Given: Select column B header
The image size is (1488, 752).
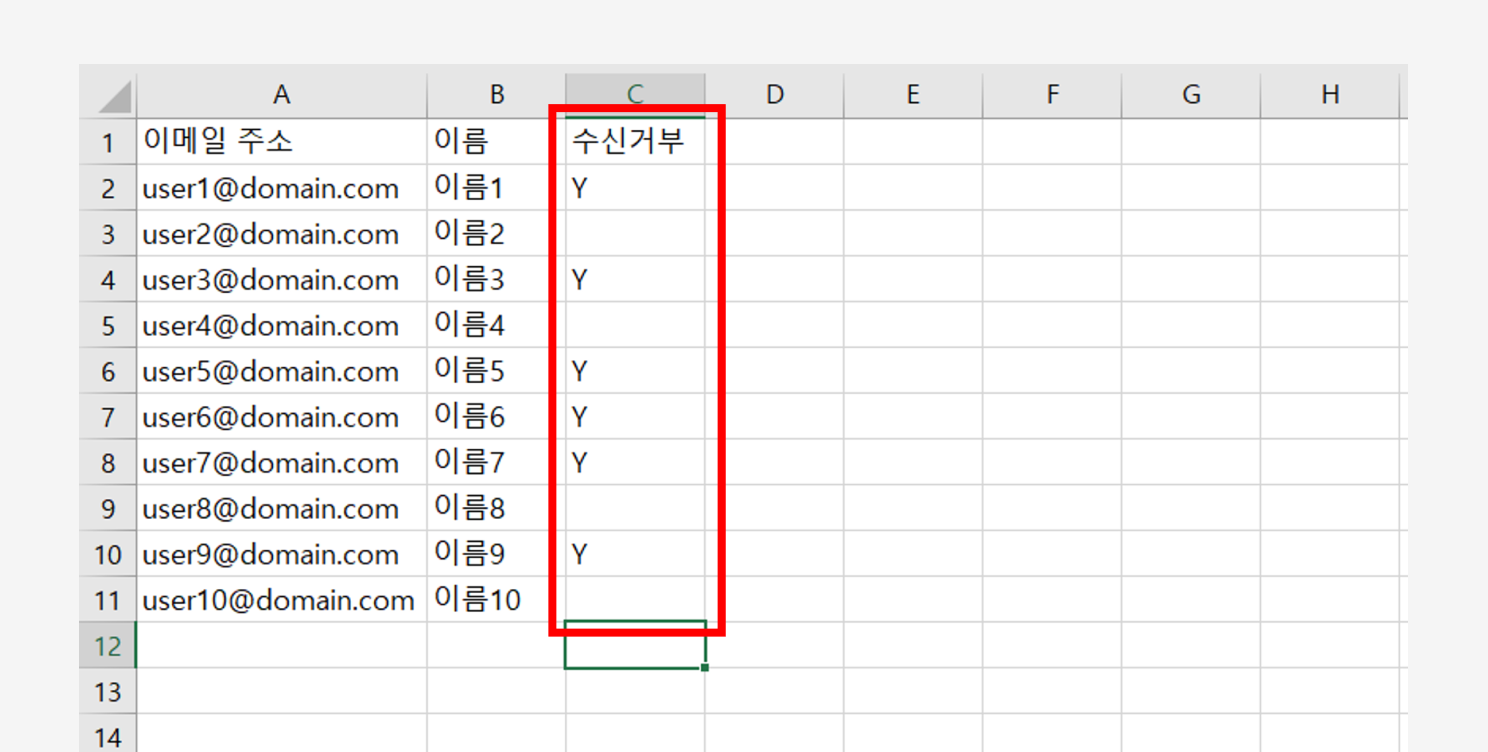Looking at the screenshot, I should click(x=496, y=95).
